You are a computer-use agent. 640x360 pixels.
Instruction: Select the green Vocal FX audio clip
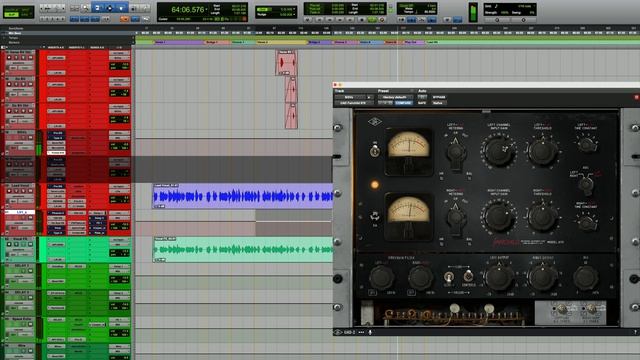pyautogui.click(x=243, y=249)
